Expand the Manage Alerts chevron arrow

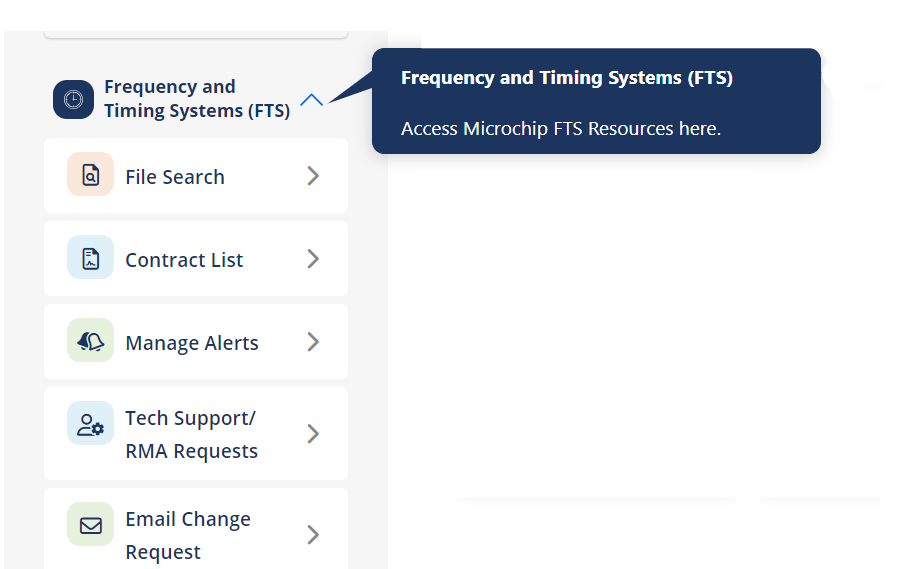(313, 342)
